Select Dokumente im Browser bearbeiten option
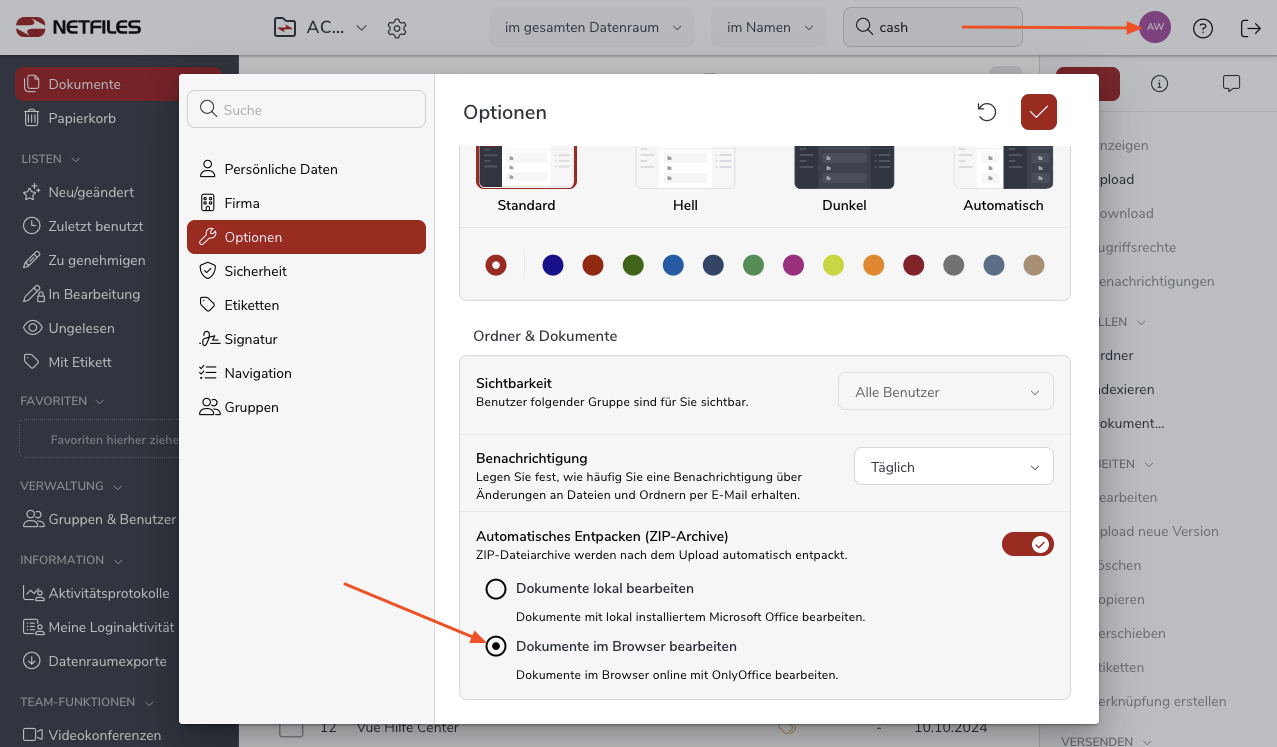Viewport: 1277px width, 747px height. coord(496,646)
